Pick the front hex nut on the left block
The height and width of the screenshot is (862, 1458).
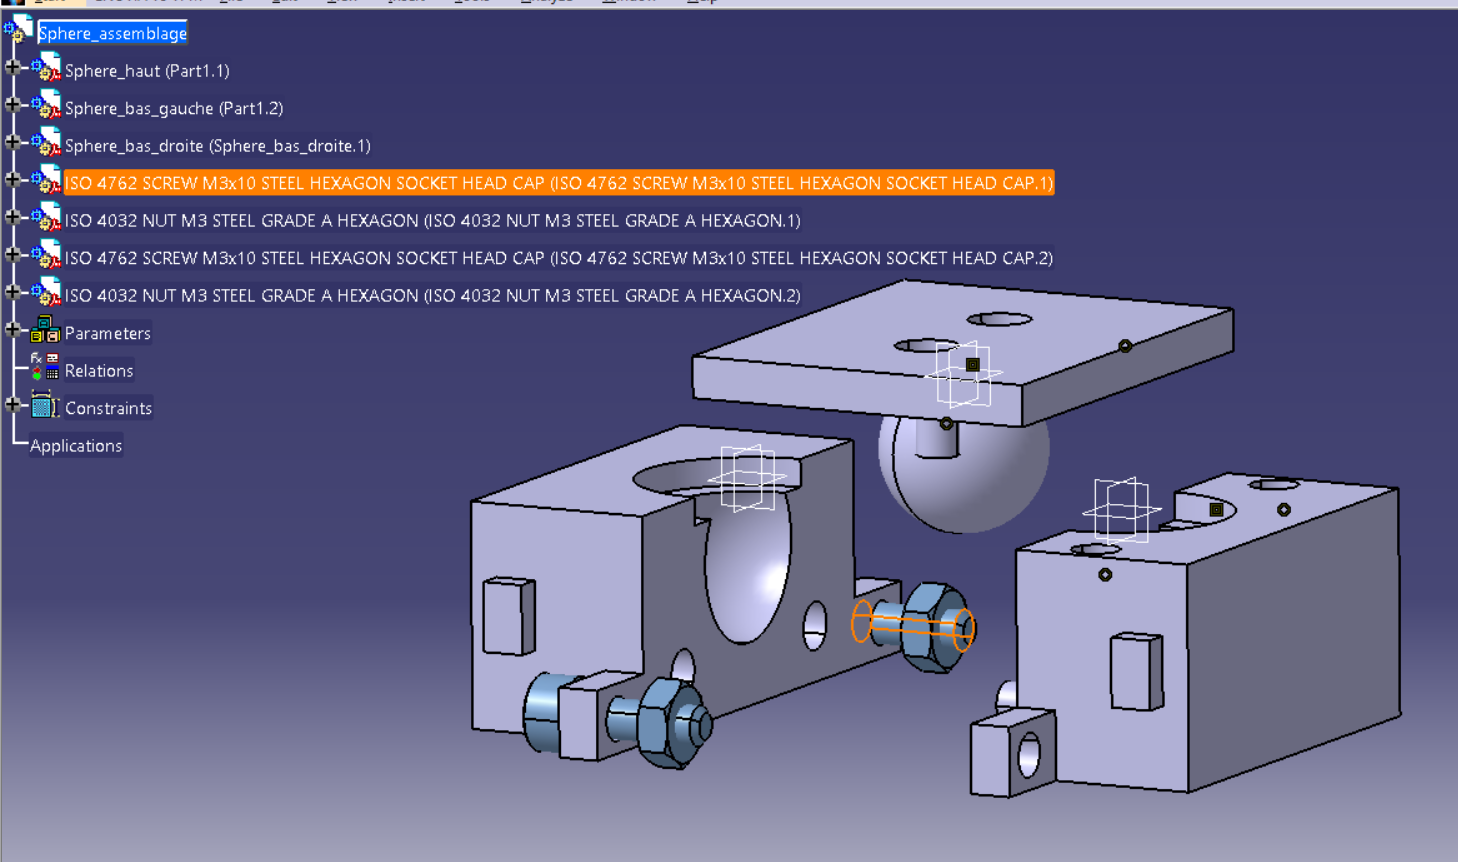tap(672, 722)
